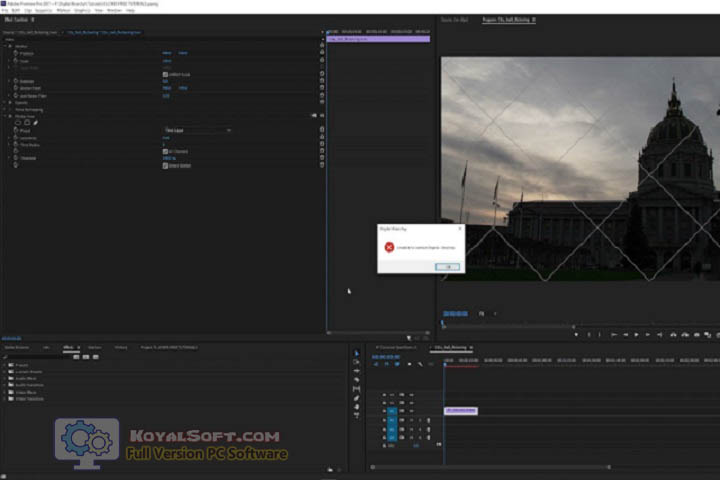
Task: Mute the A1 audio track
Action: pyautogui.click(x=411, y=420)
